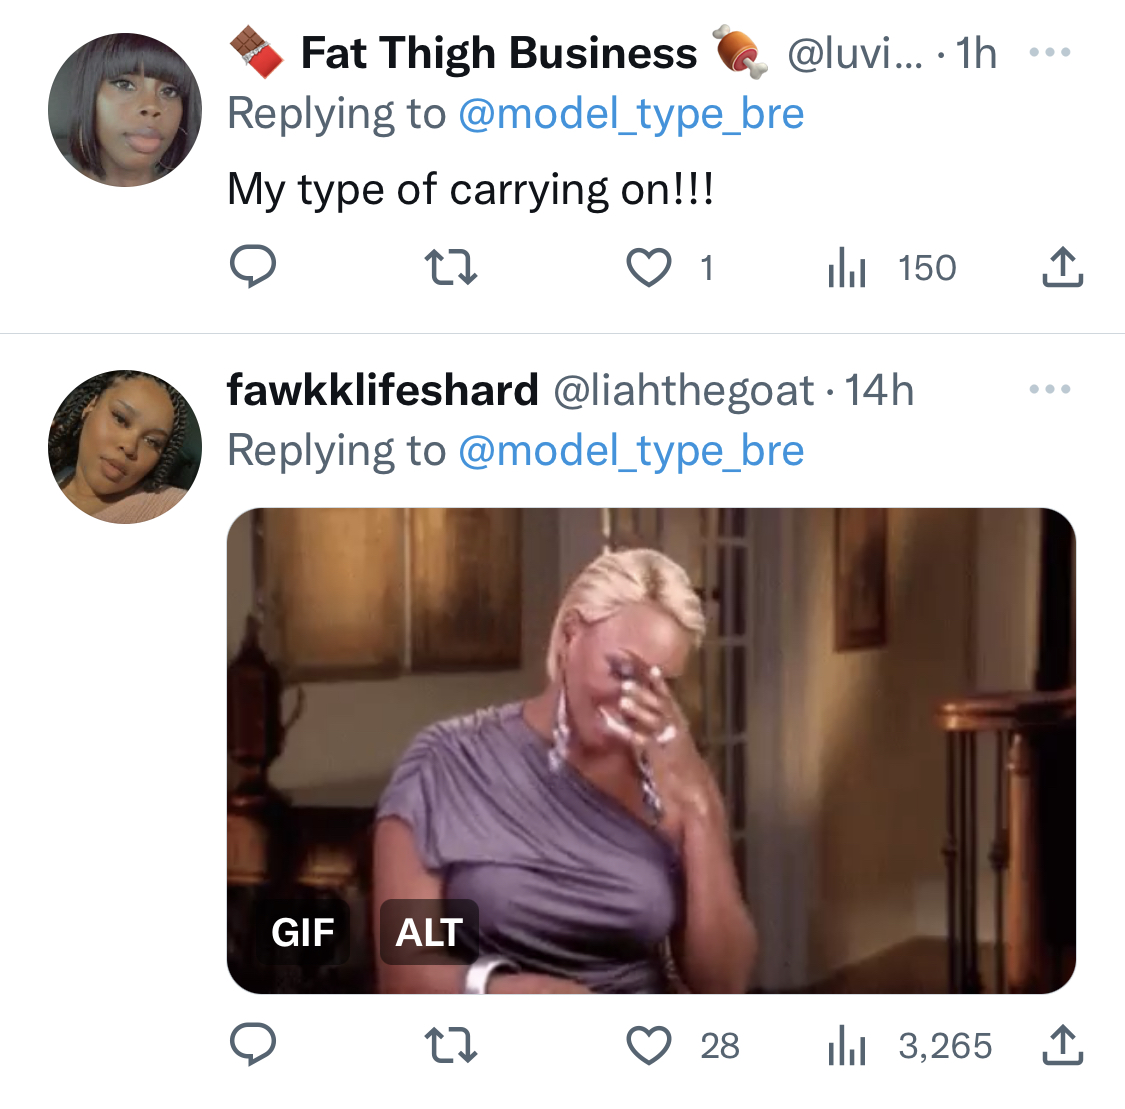
Task: Like the Fat Thigh Business tweet
Action: tap(649, 267)
